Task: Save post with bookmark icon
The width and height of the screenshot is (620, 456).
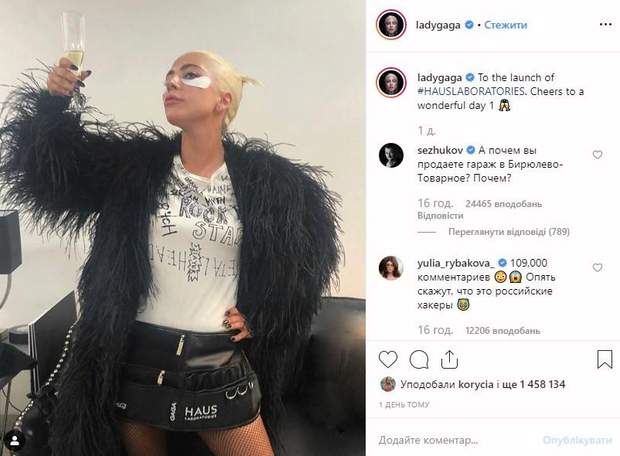Action: tap(605, 360)
